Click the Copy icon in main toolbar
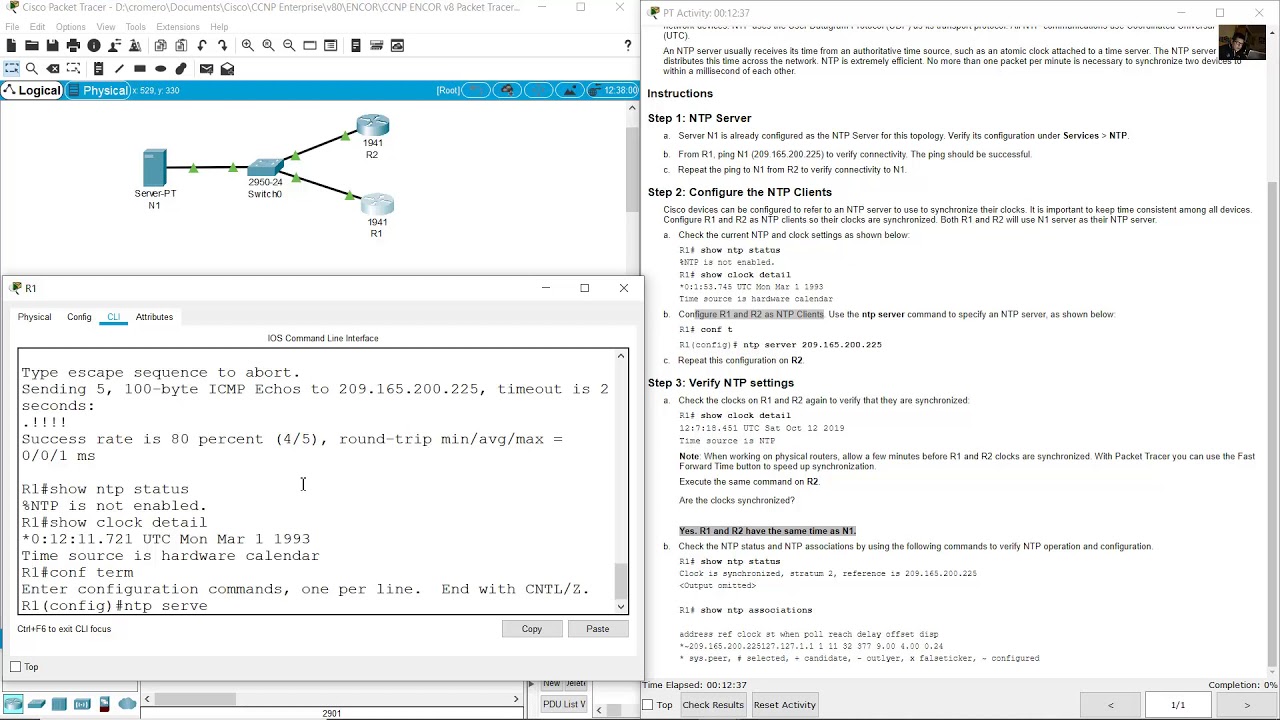Viewport: 1280px width, 720px height. coord(160,46)
